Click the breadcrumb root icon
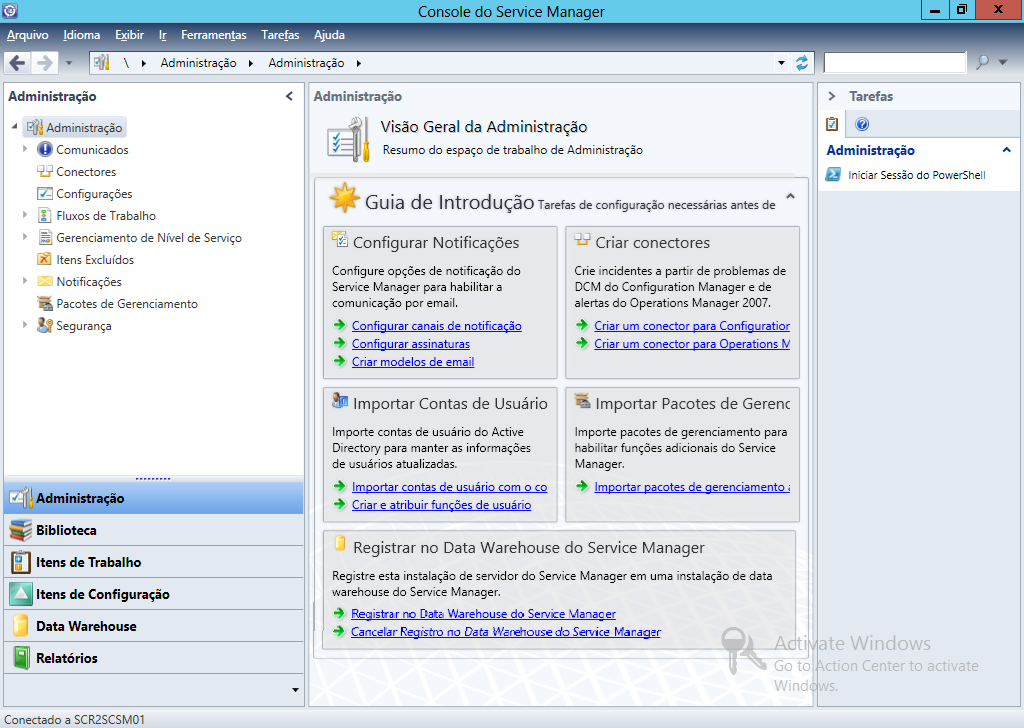 [x=101, y=63]
